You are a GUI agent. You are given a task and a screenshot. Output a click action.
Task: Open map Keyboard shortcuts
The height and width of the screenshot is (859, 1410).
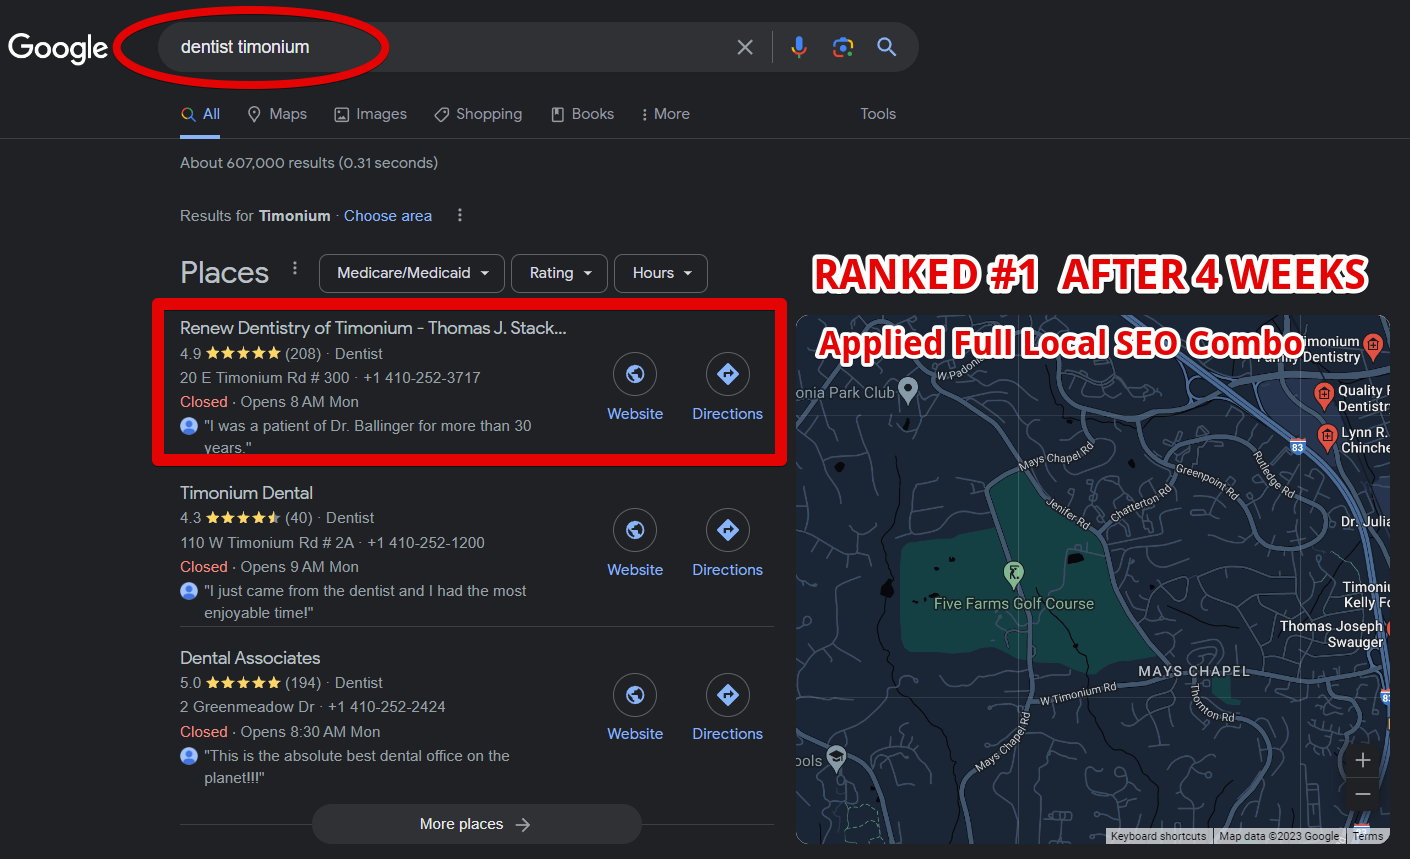coord(1158,836)
